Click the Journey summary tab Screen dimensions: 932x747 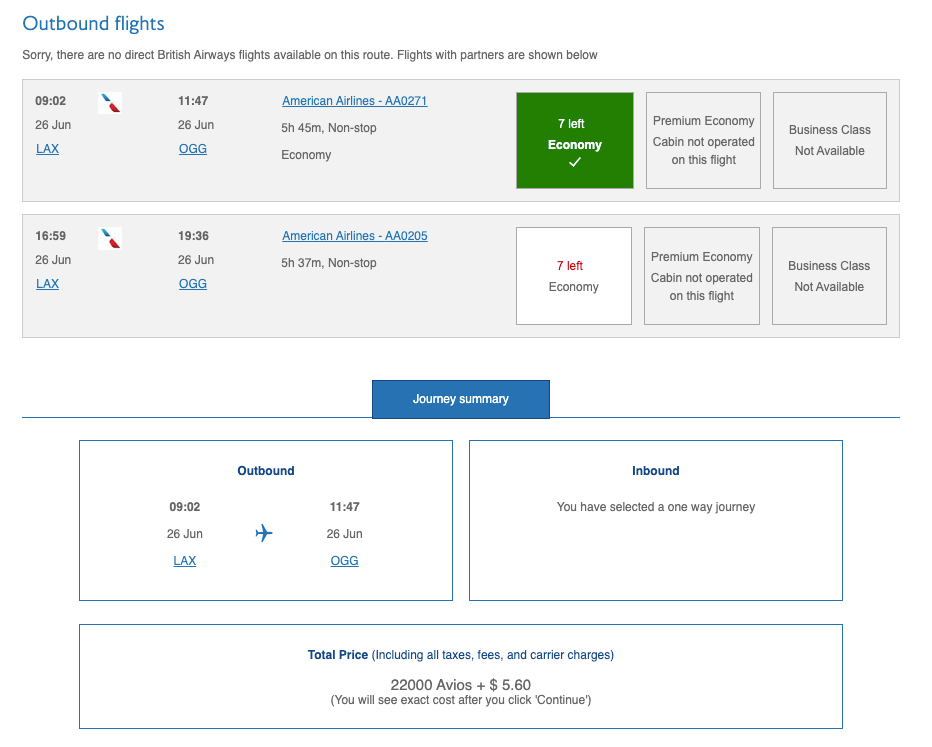click(x=460, y=399)
